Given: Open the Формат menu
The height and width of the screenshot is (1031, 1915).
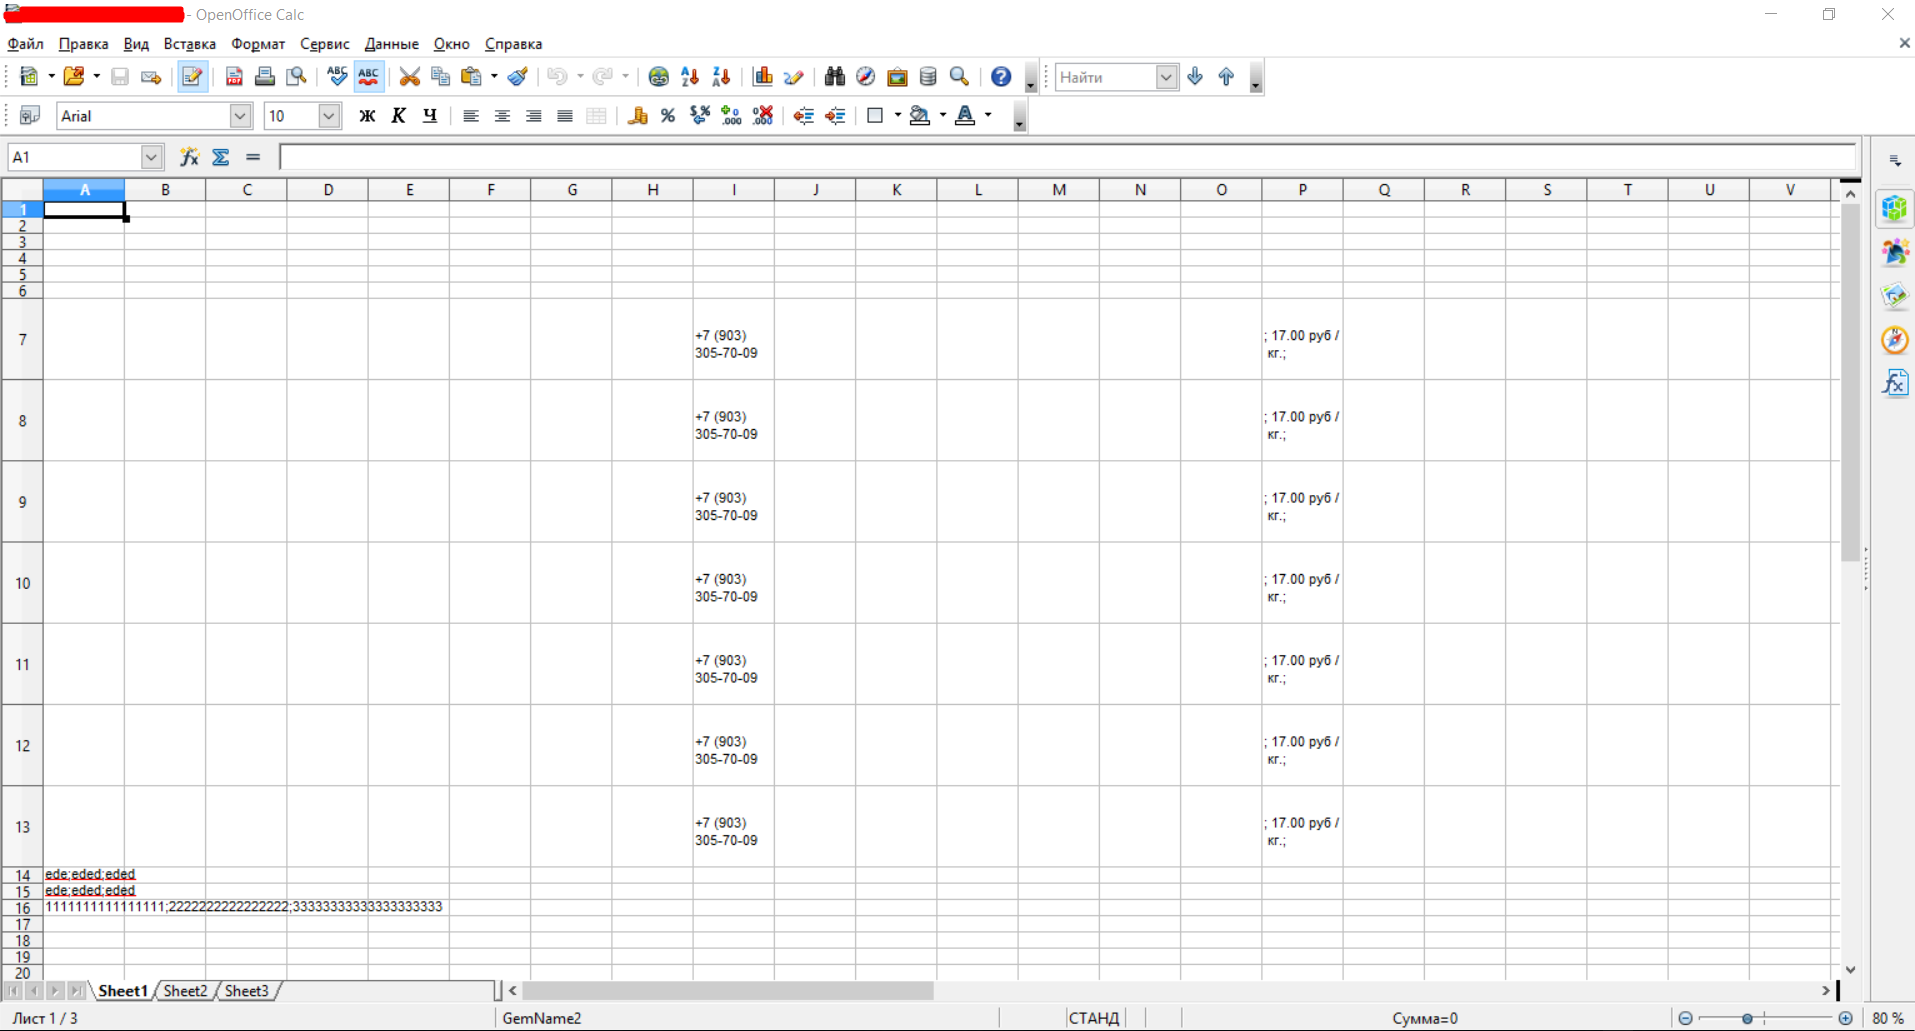Looking at the screenshot, I should (258, 44).
